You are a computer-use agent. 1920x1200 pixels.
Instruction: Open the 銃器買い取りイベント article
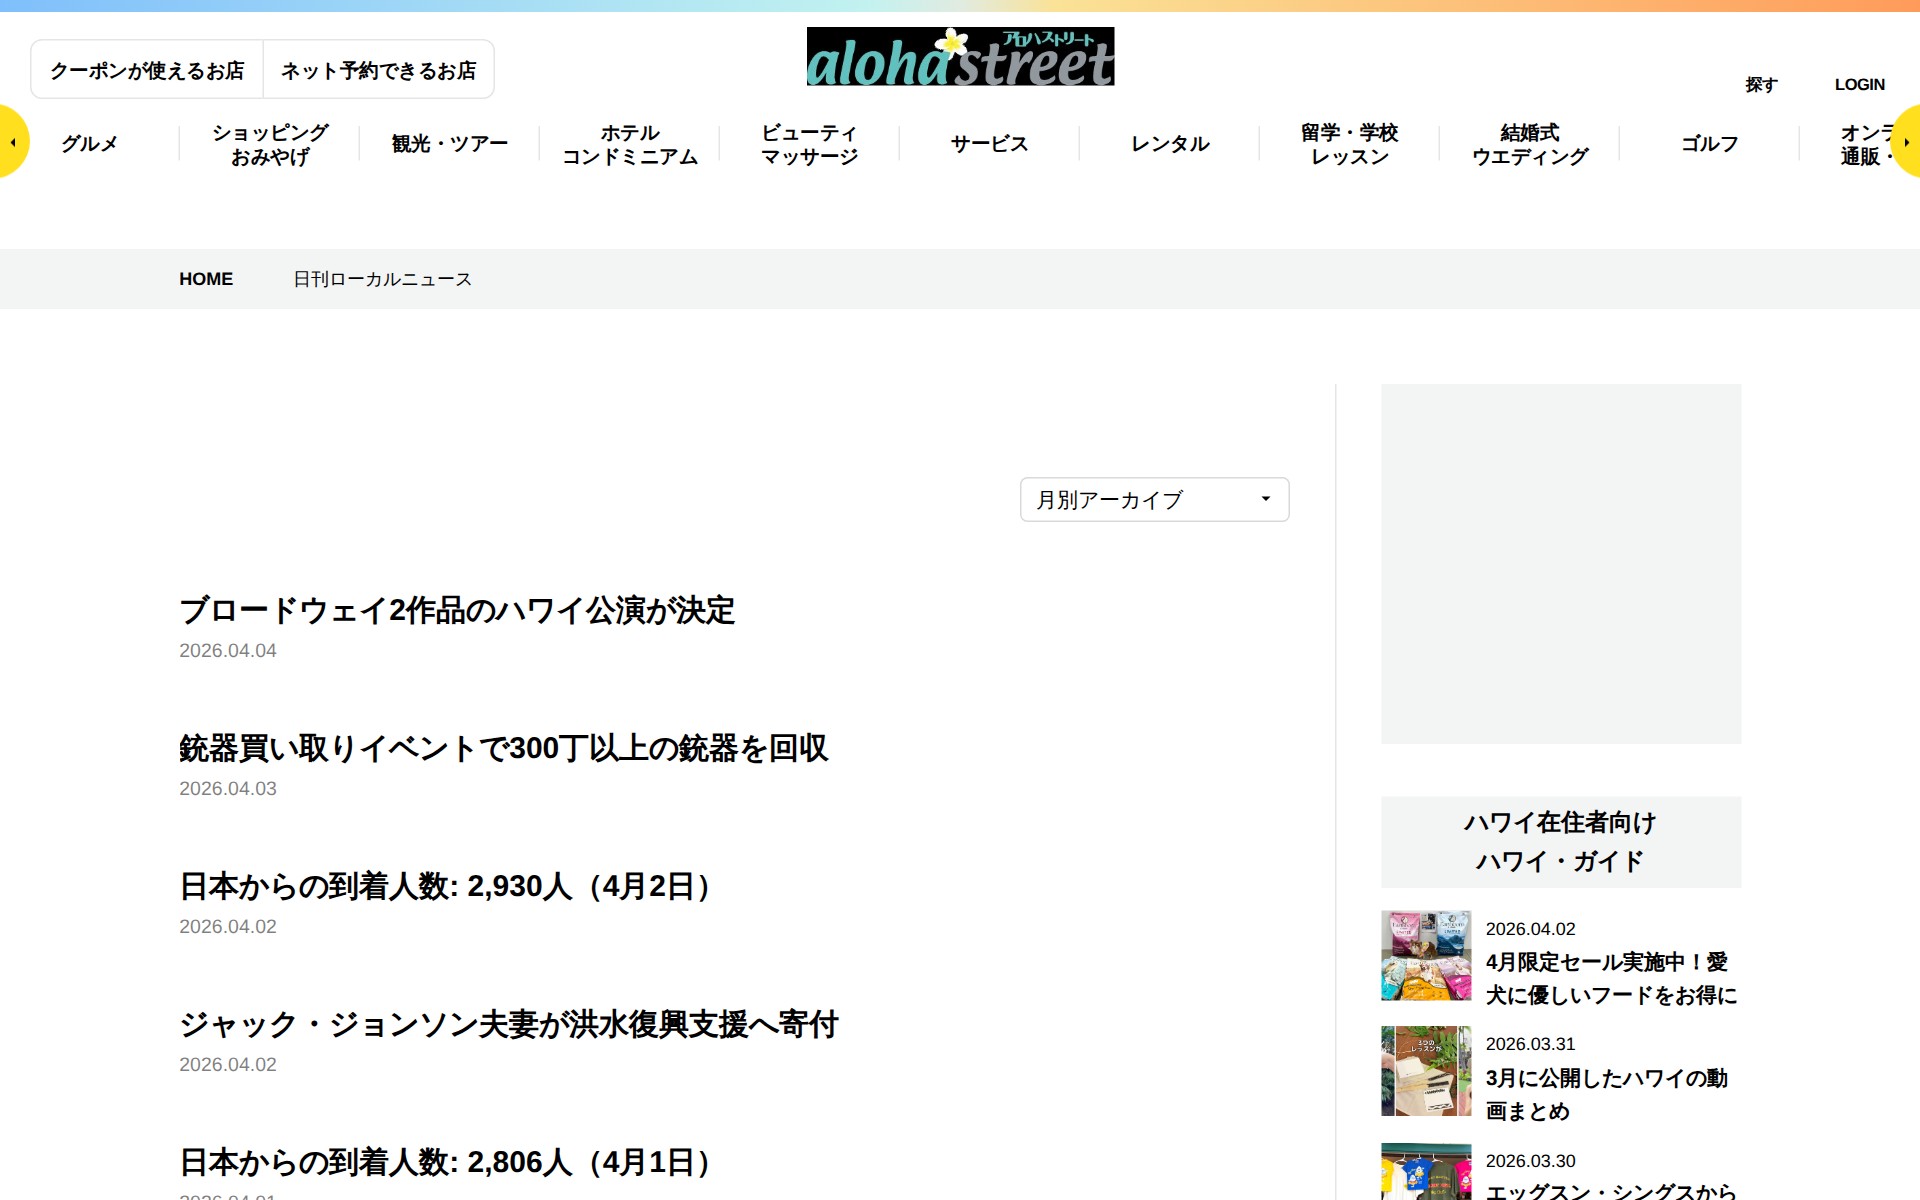(x=503, y=749)
